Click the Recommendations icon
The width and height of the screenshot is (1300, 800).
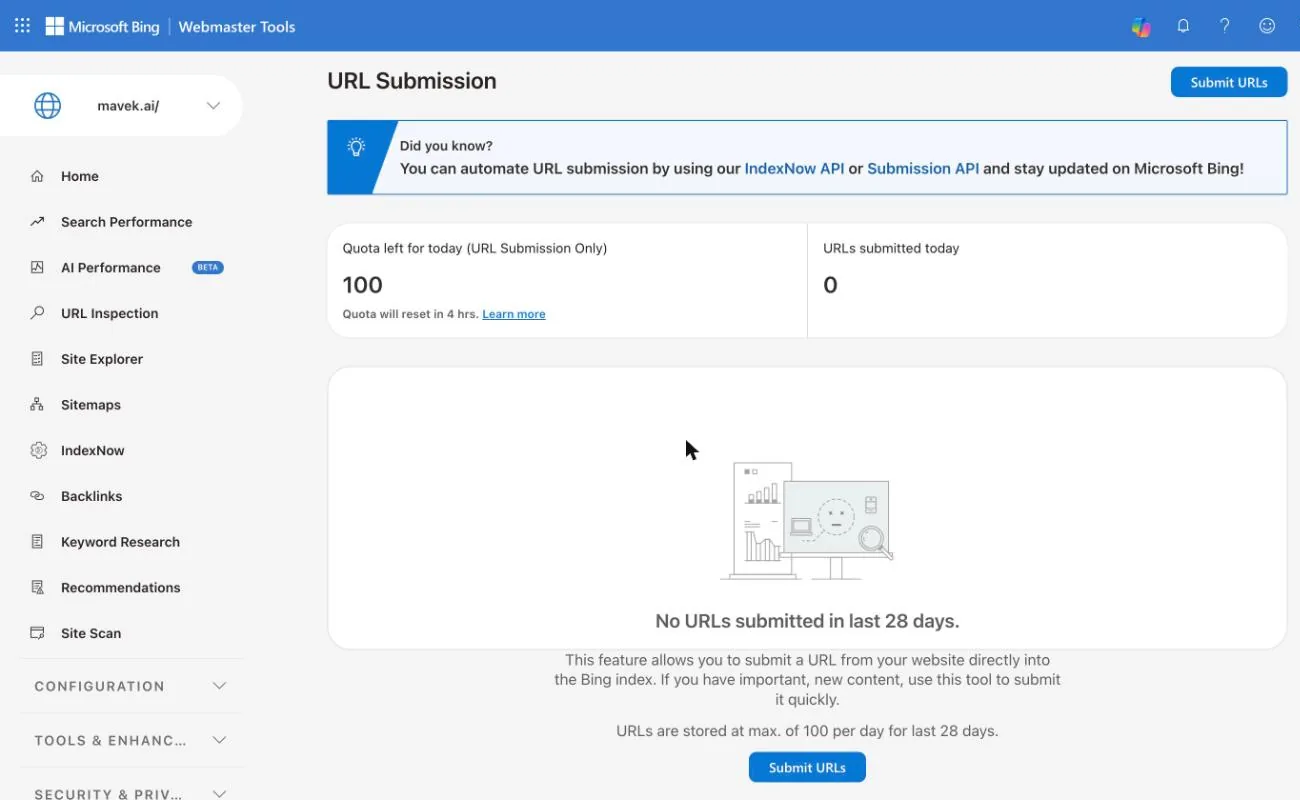38,588
